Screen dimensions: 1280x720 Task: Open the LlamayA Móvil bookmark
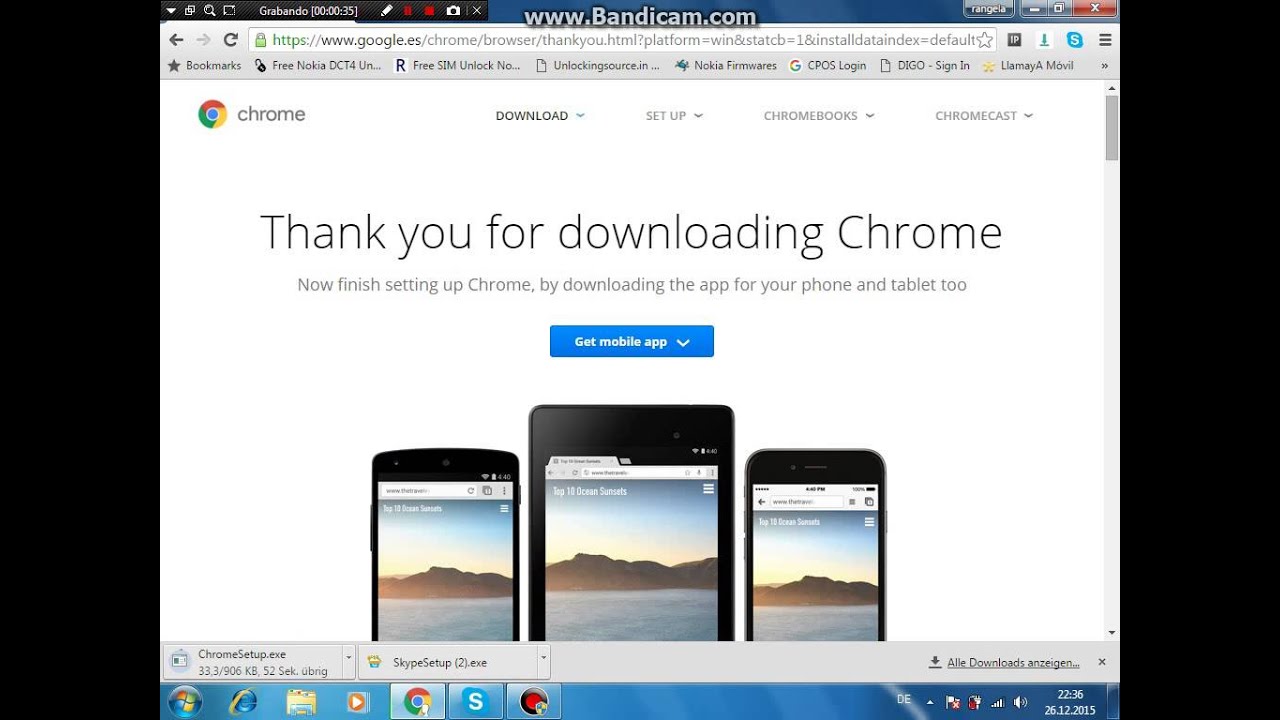click(x=1028, y=65)
